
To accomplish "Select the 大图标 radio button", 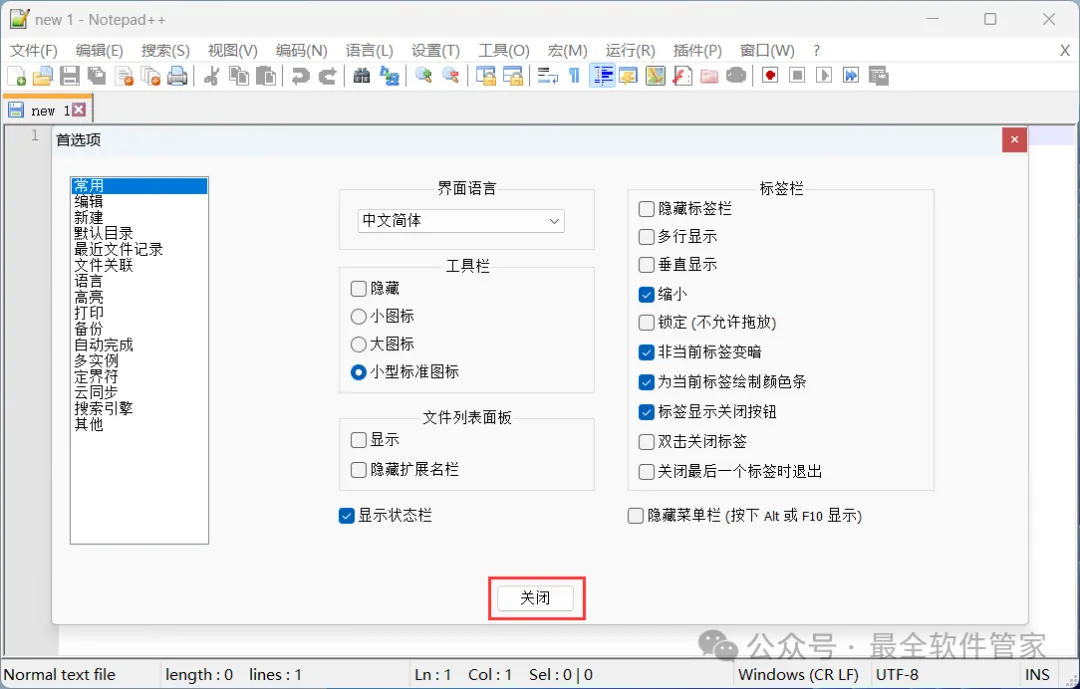I will click(358, 344).
